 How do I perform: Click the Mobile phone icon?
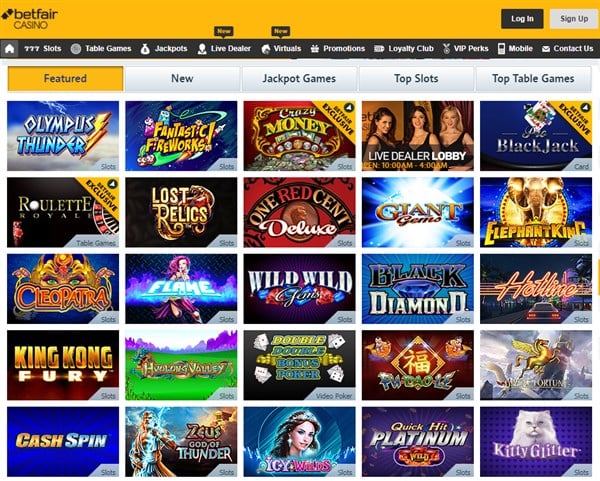pyautogui.click(x=501, y=49)
